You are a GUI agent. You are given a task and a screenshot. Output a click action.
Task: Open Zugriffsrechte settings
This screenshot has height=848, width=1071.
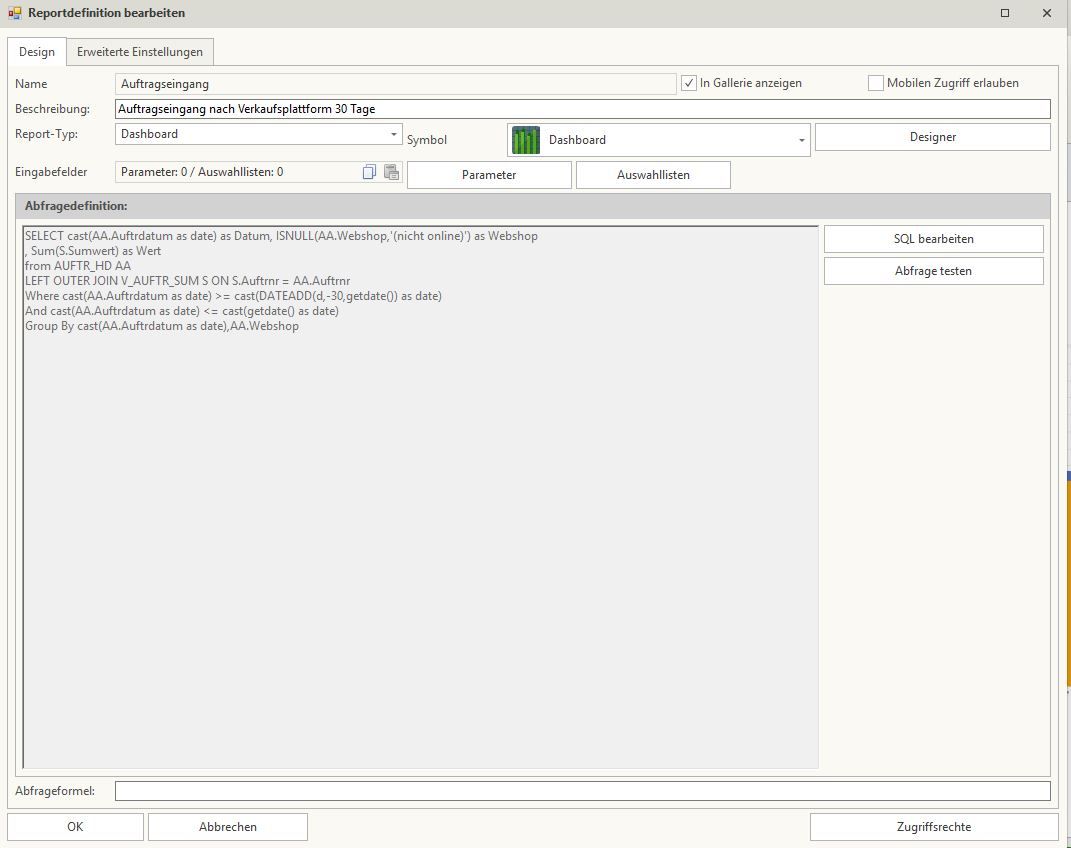click(933, 827)
